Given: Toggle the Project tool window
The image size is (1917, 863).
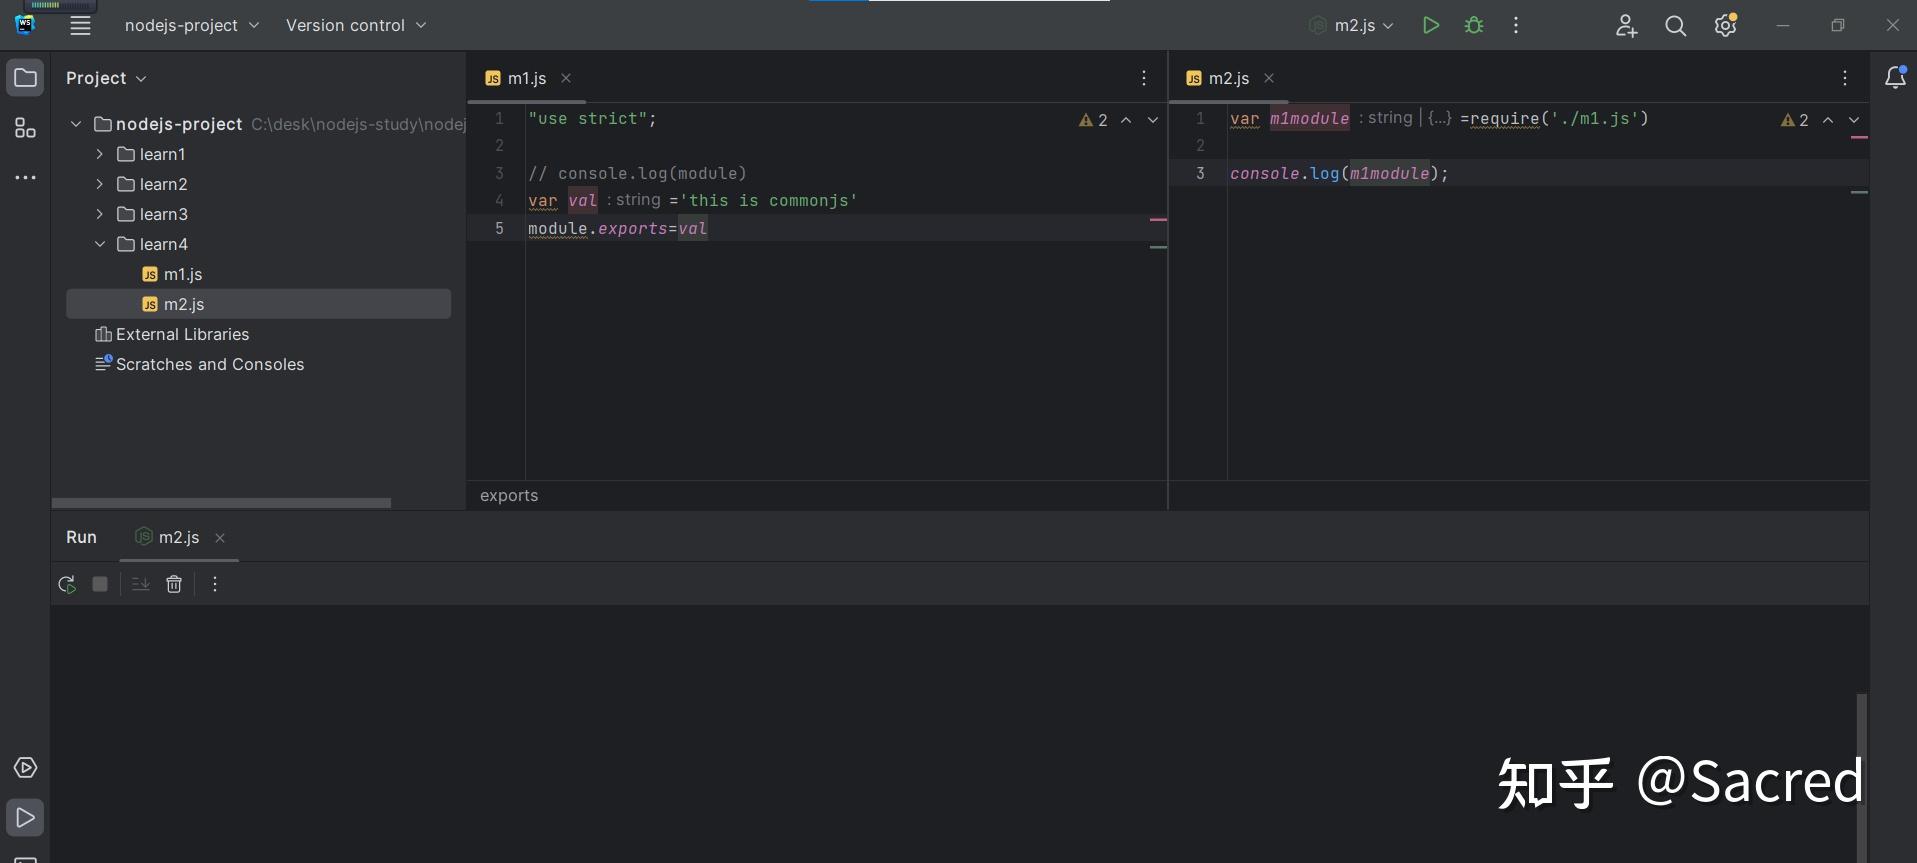Looking at the screenshot, I should pos(25,78).
